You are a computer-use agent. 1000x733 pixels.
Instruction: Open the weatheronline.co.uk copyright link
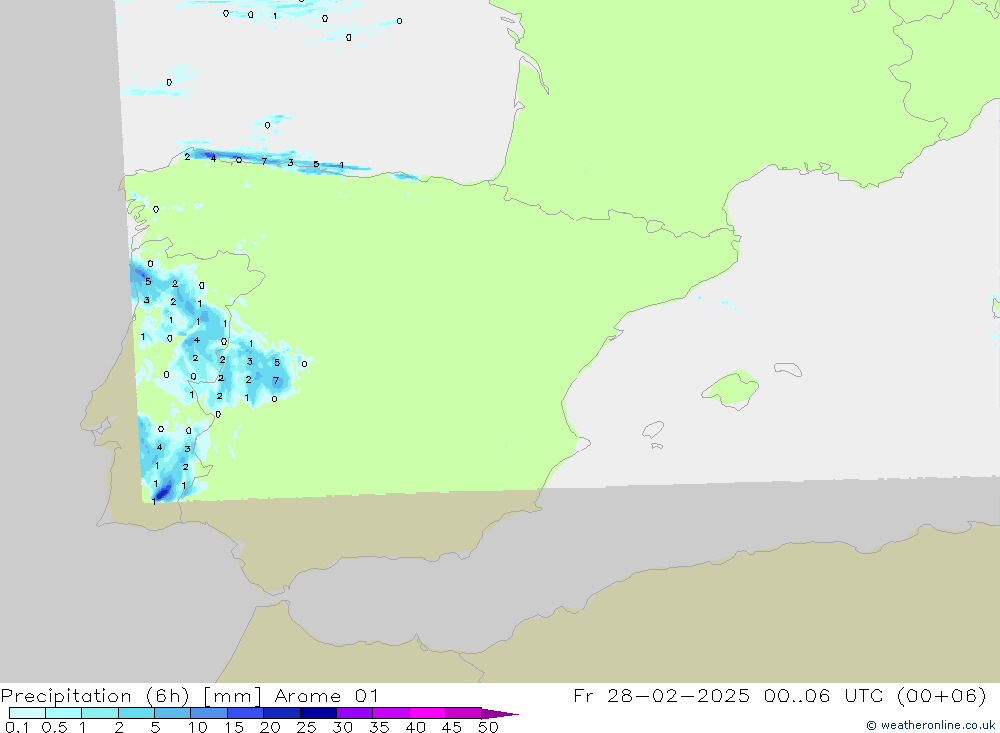[x=930, y=725]
